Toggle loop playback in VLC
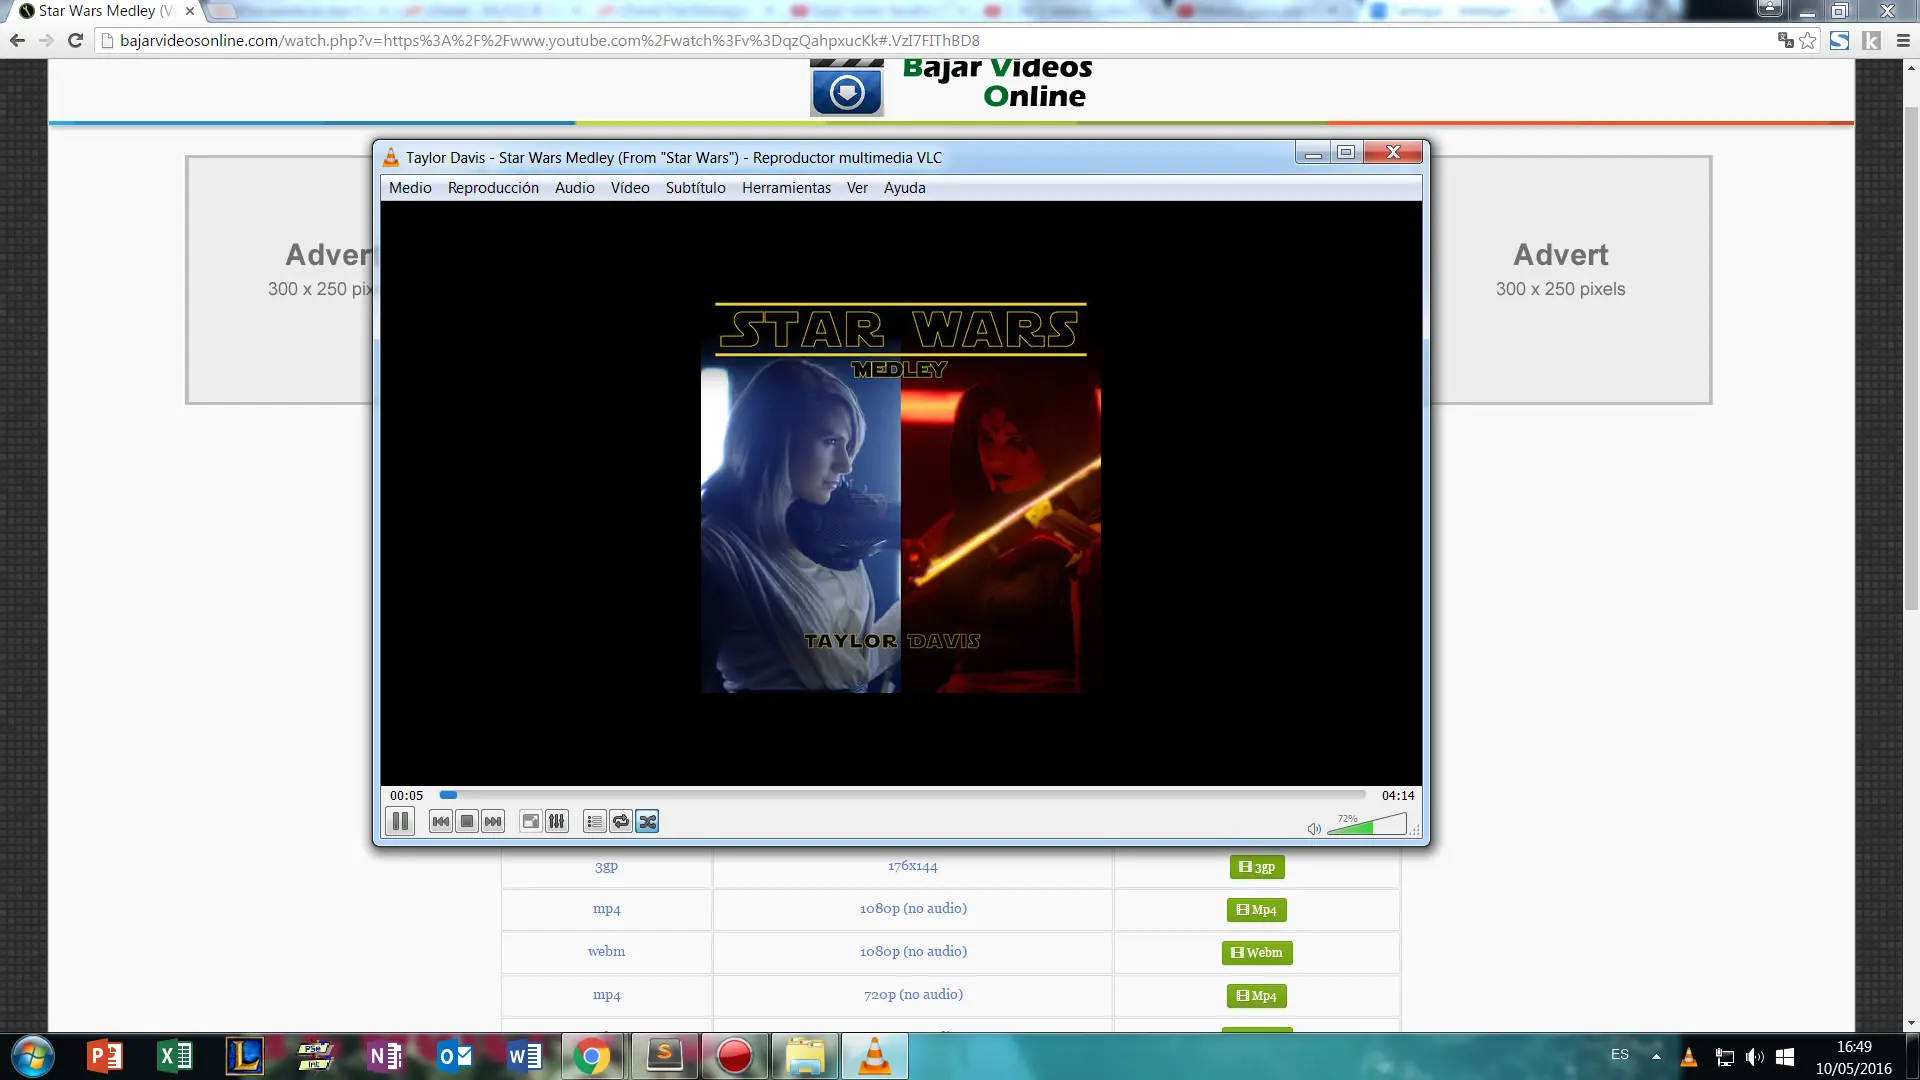 621,821
